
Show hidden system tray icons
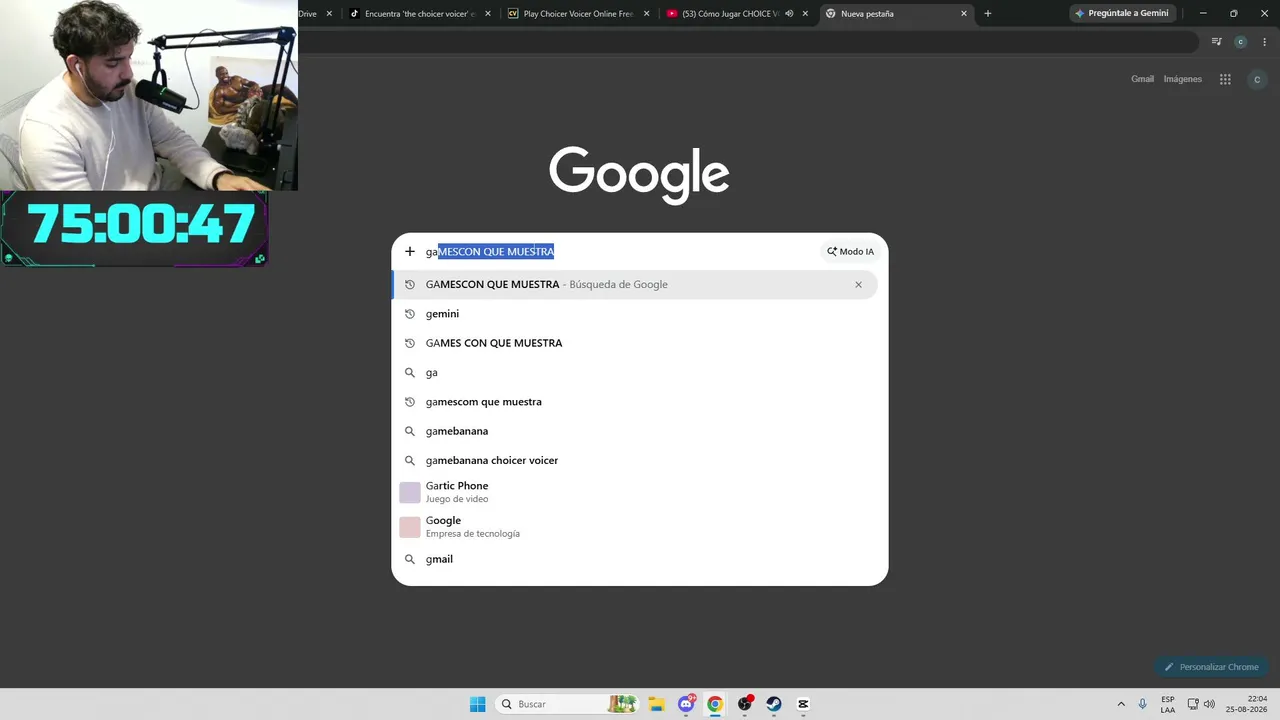(x=1121, y=704)
